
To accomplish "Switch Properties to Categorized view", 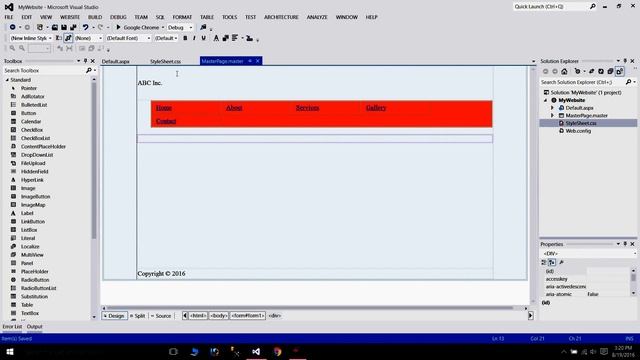I will (544, 262).
